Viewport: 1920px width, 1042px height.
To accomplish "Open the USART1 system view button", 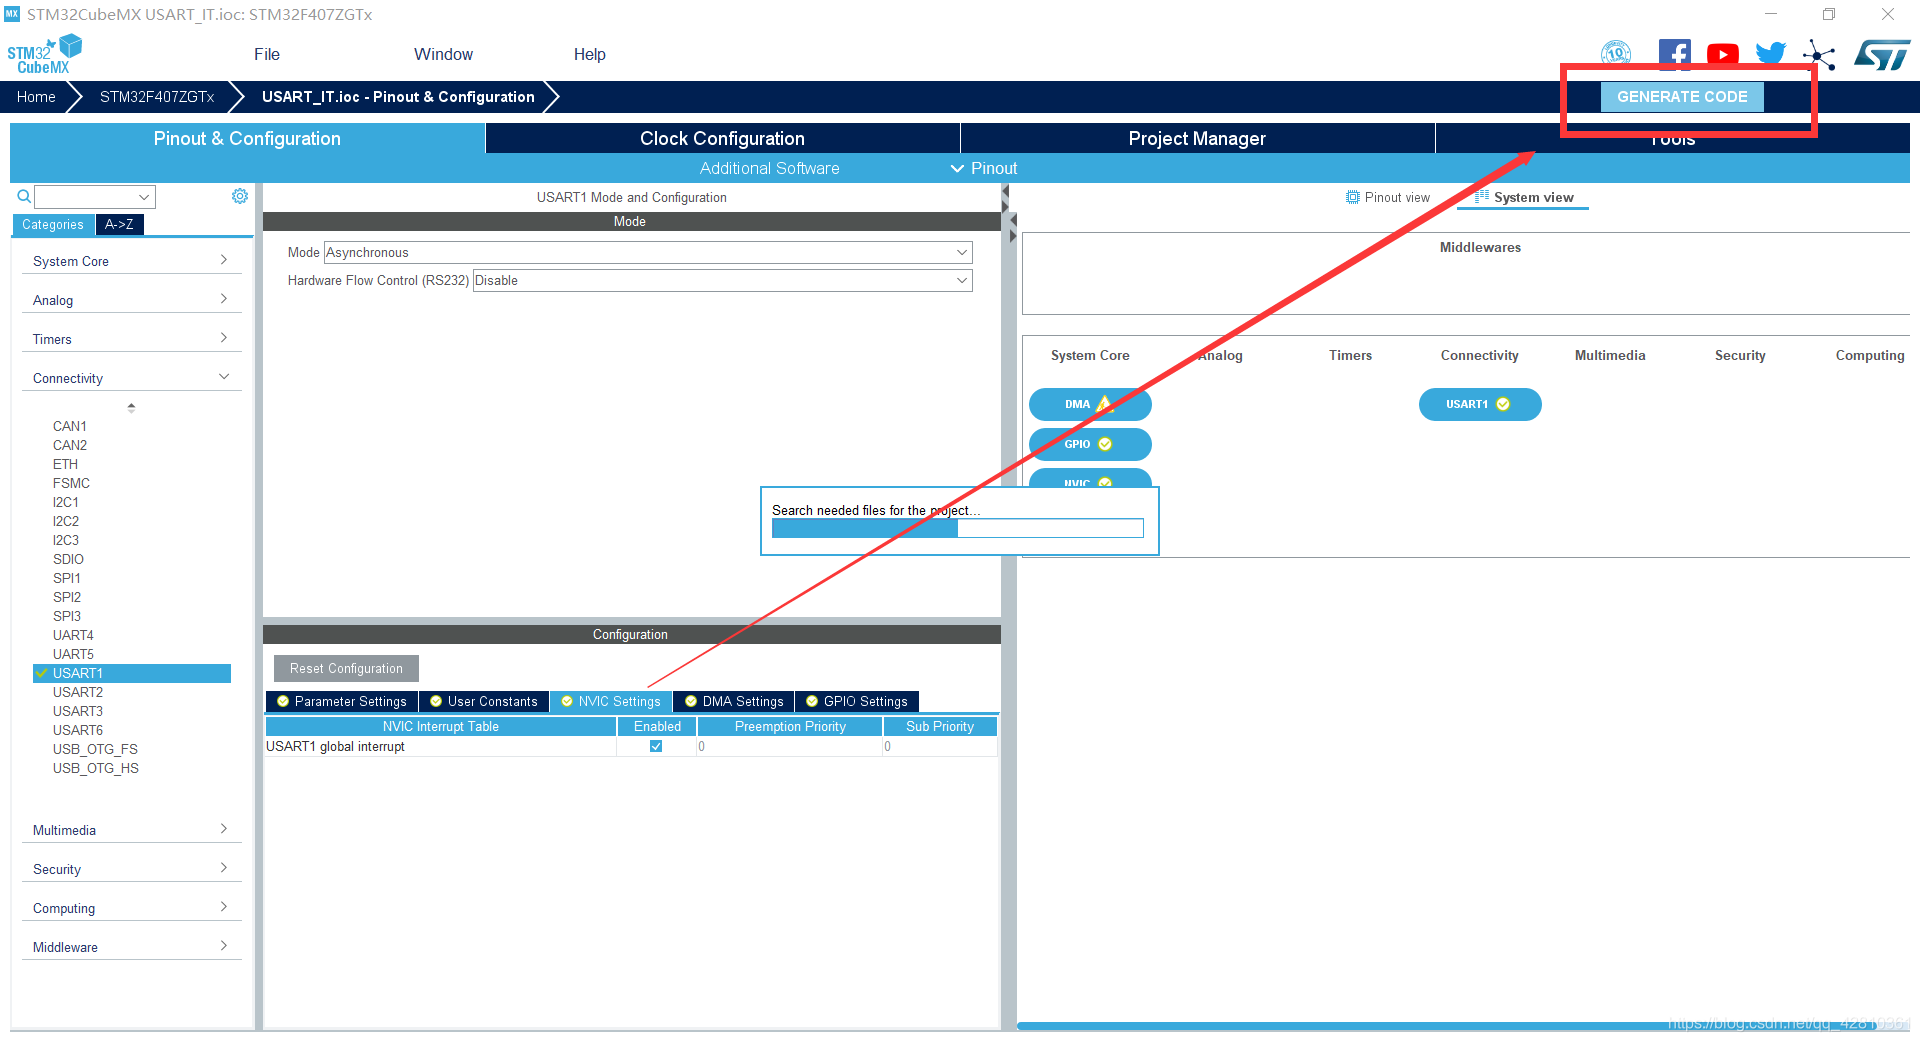I will (1480, 404).
